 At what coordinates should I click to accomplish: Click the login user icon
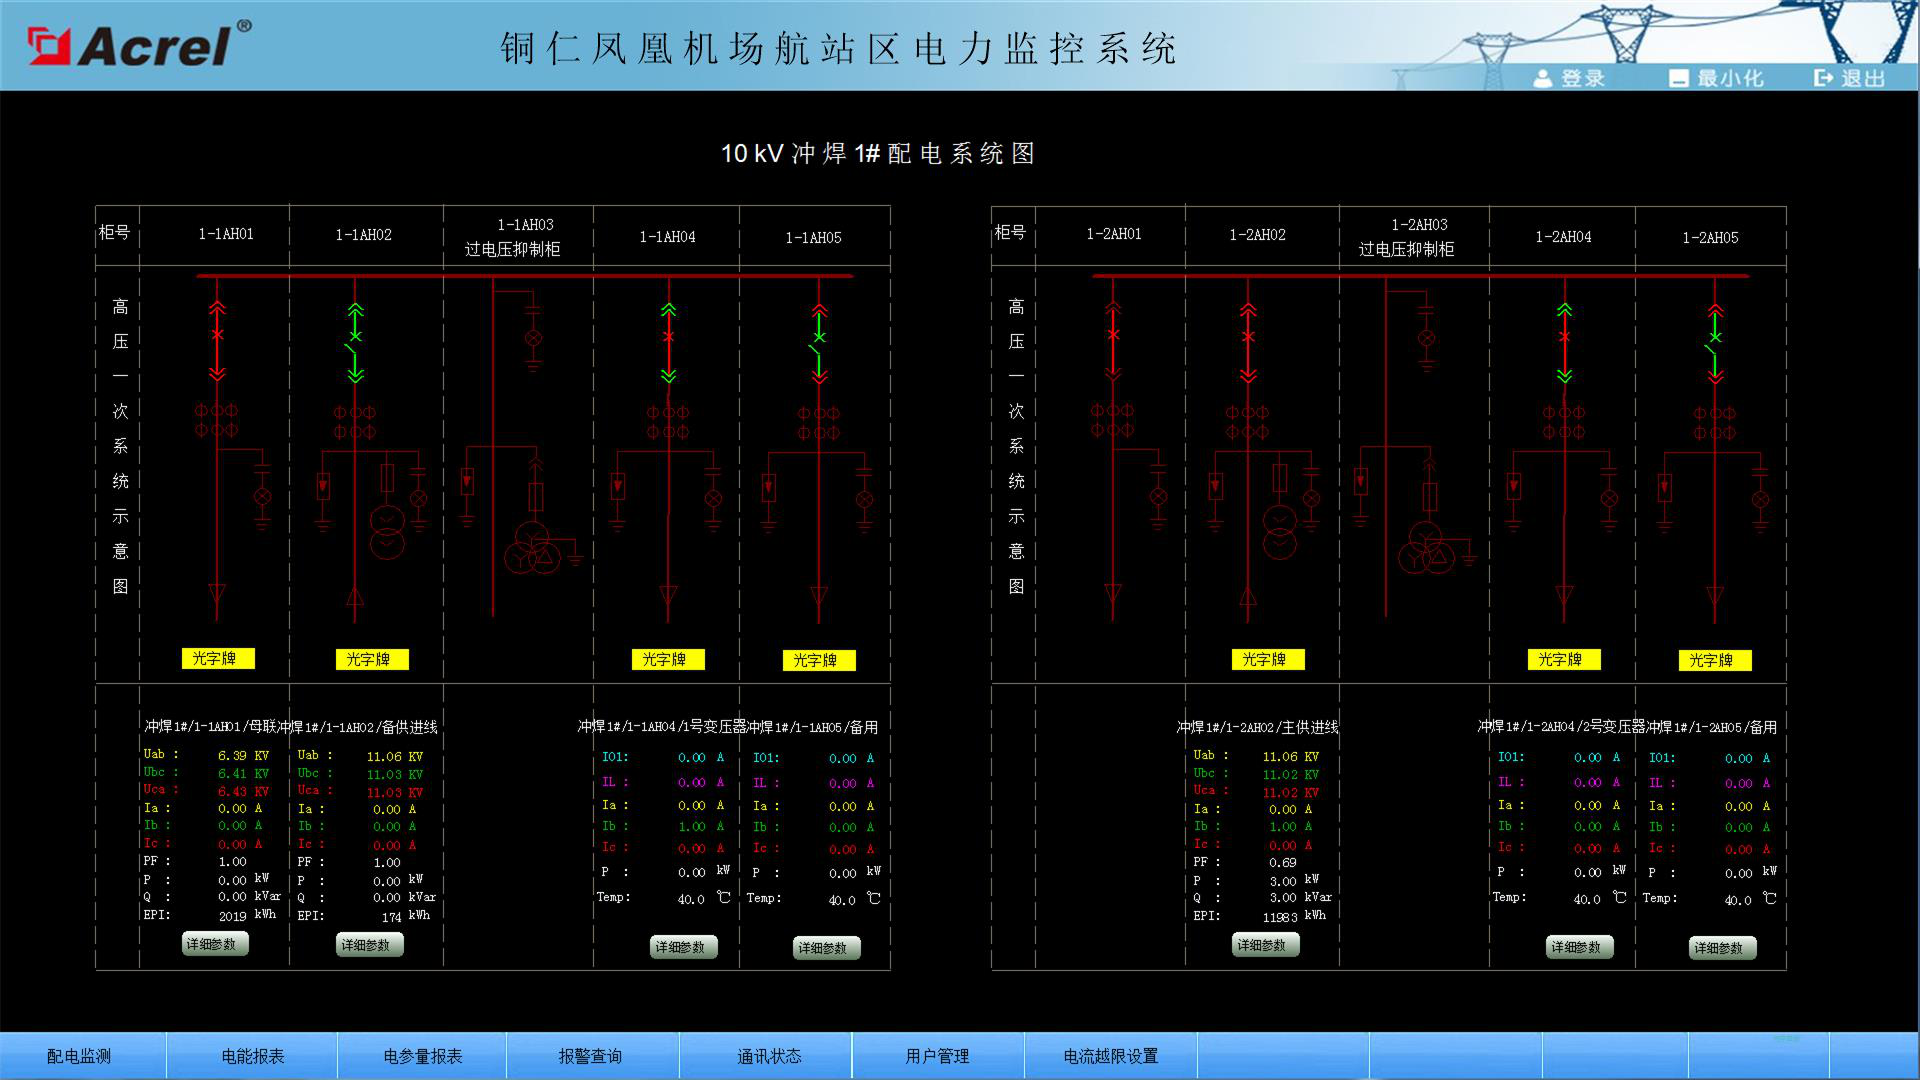point(1543,78)
